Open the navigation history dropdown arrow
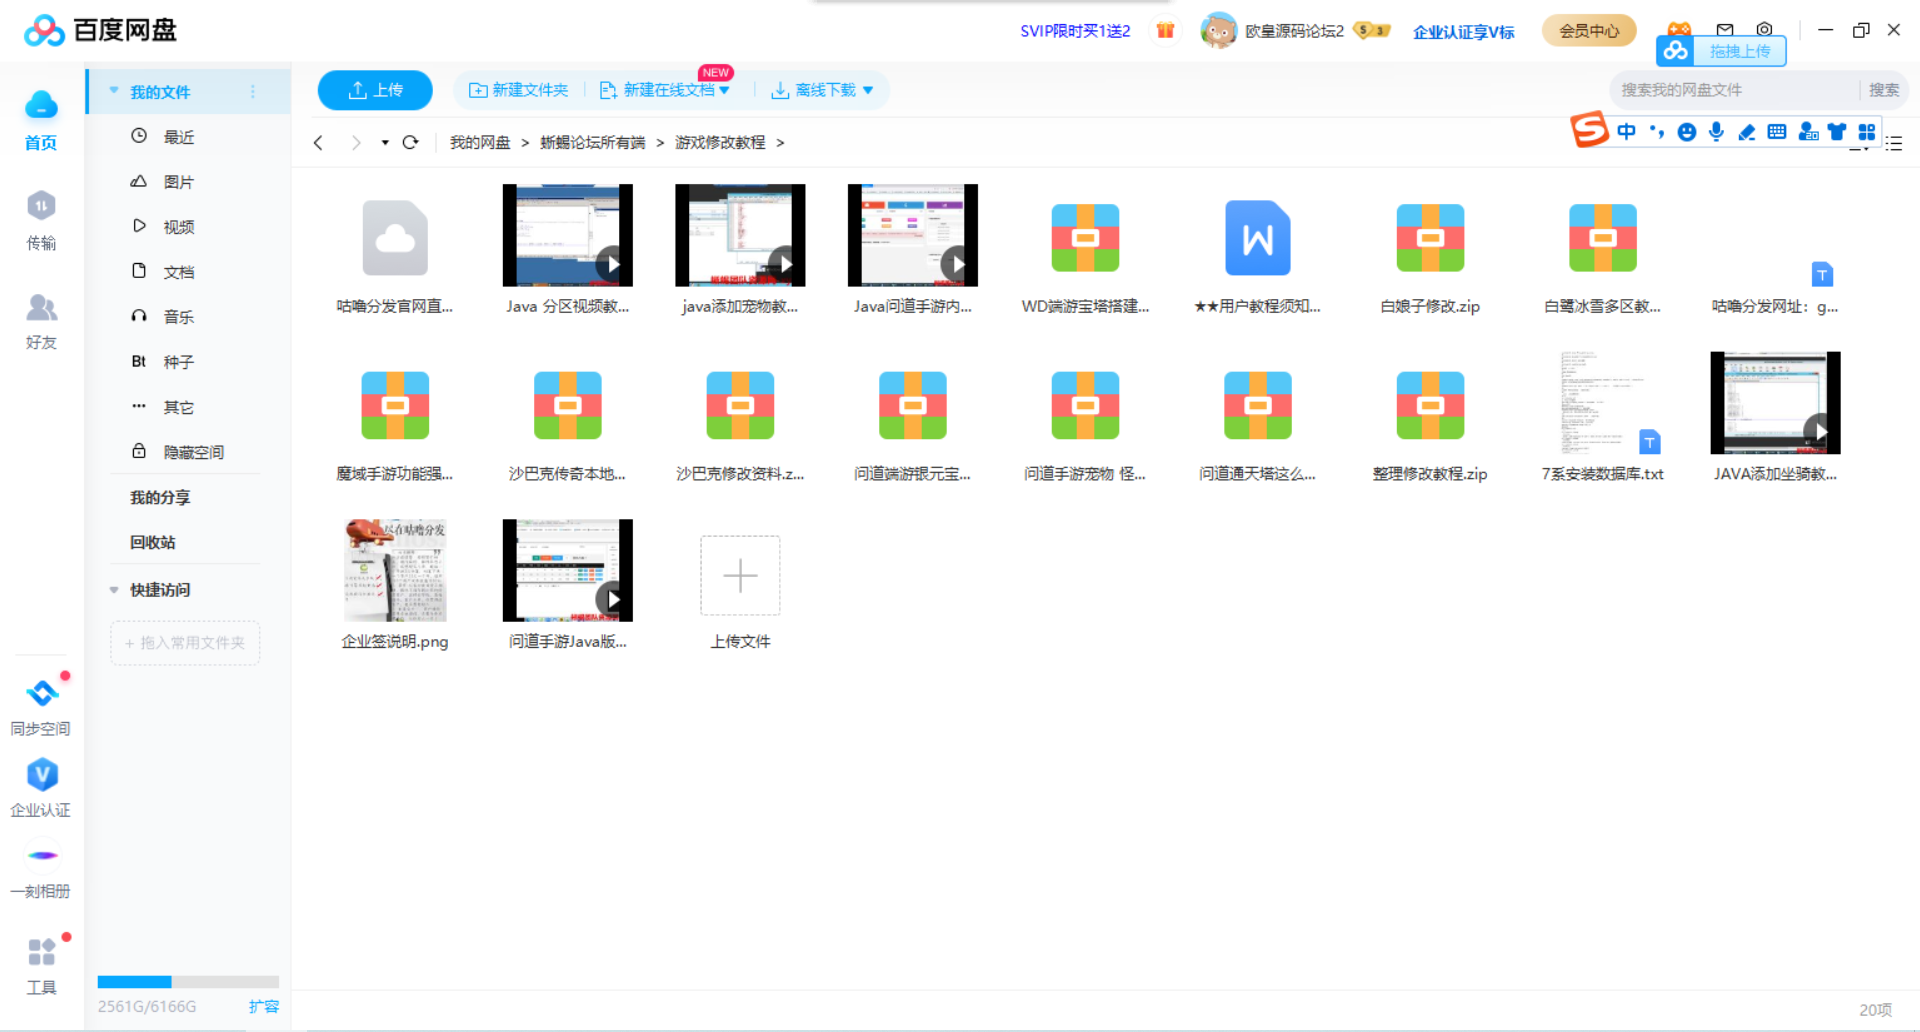Viewport: 1920px width, 1032px height. (x=385, y=143)
